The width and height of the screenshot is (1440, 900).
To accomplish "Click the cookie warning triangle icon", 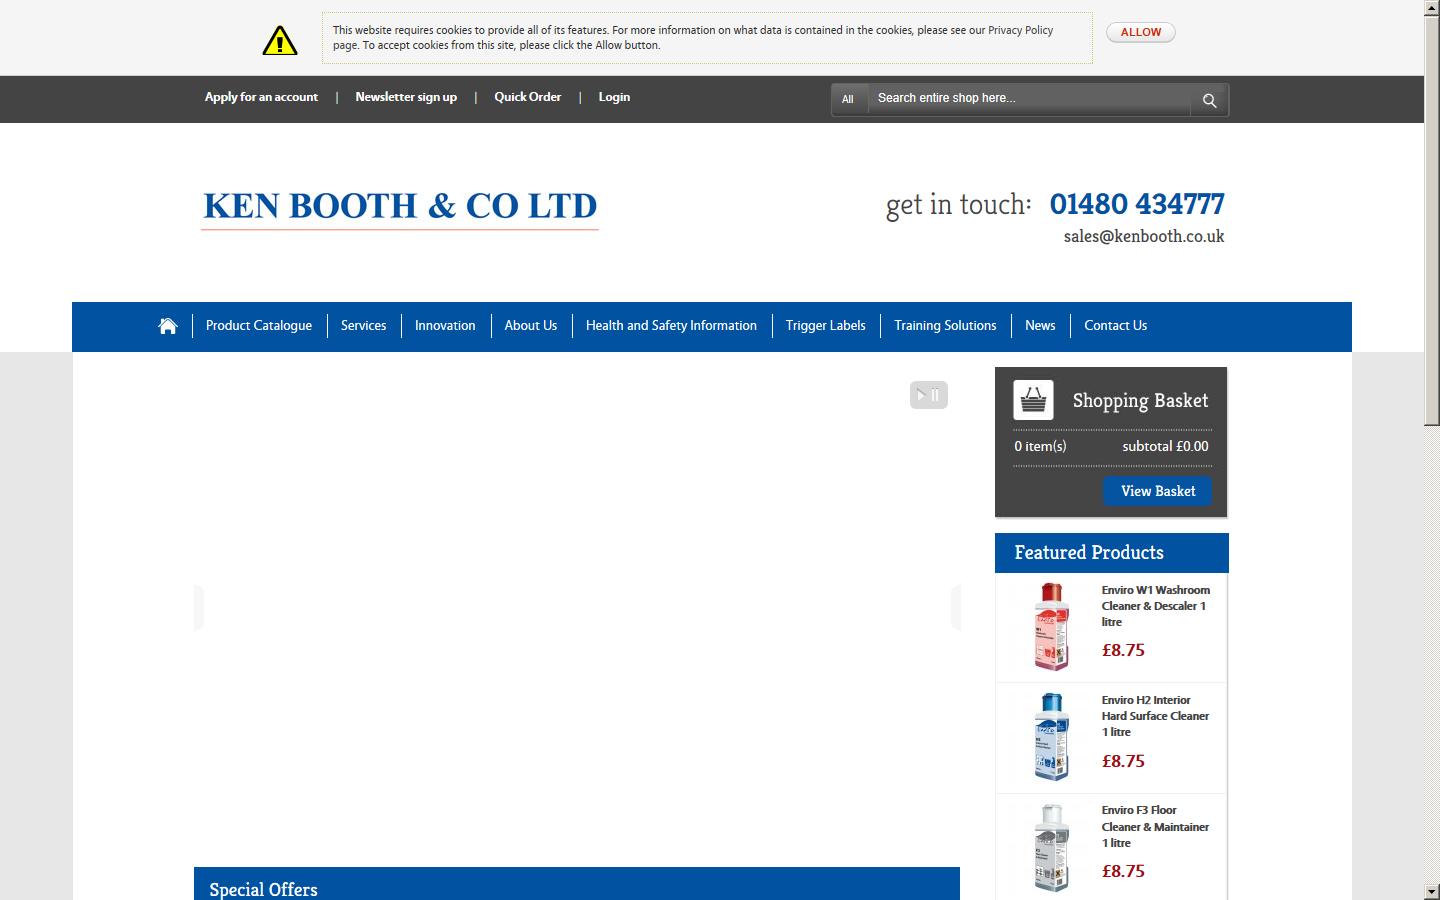I will 278,41.
